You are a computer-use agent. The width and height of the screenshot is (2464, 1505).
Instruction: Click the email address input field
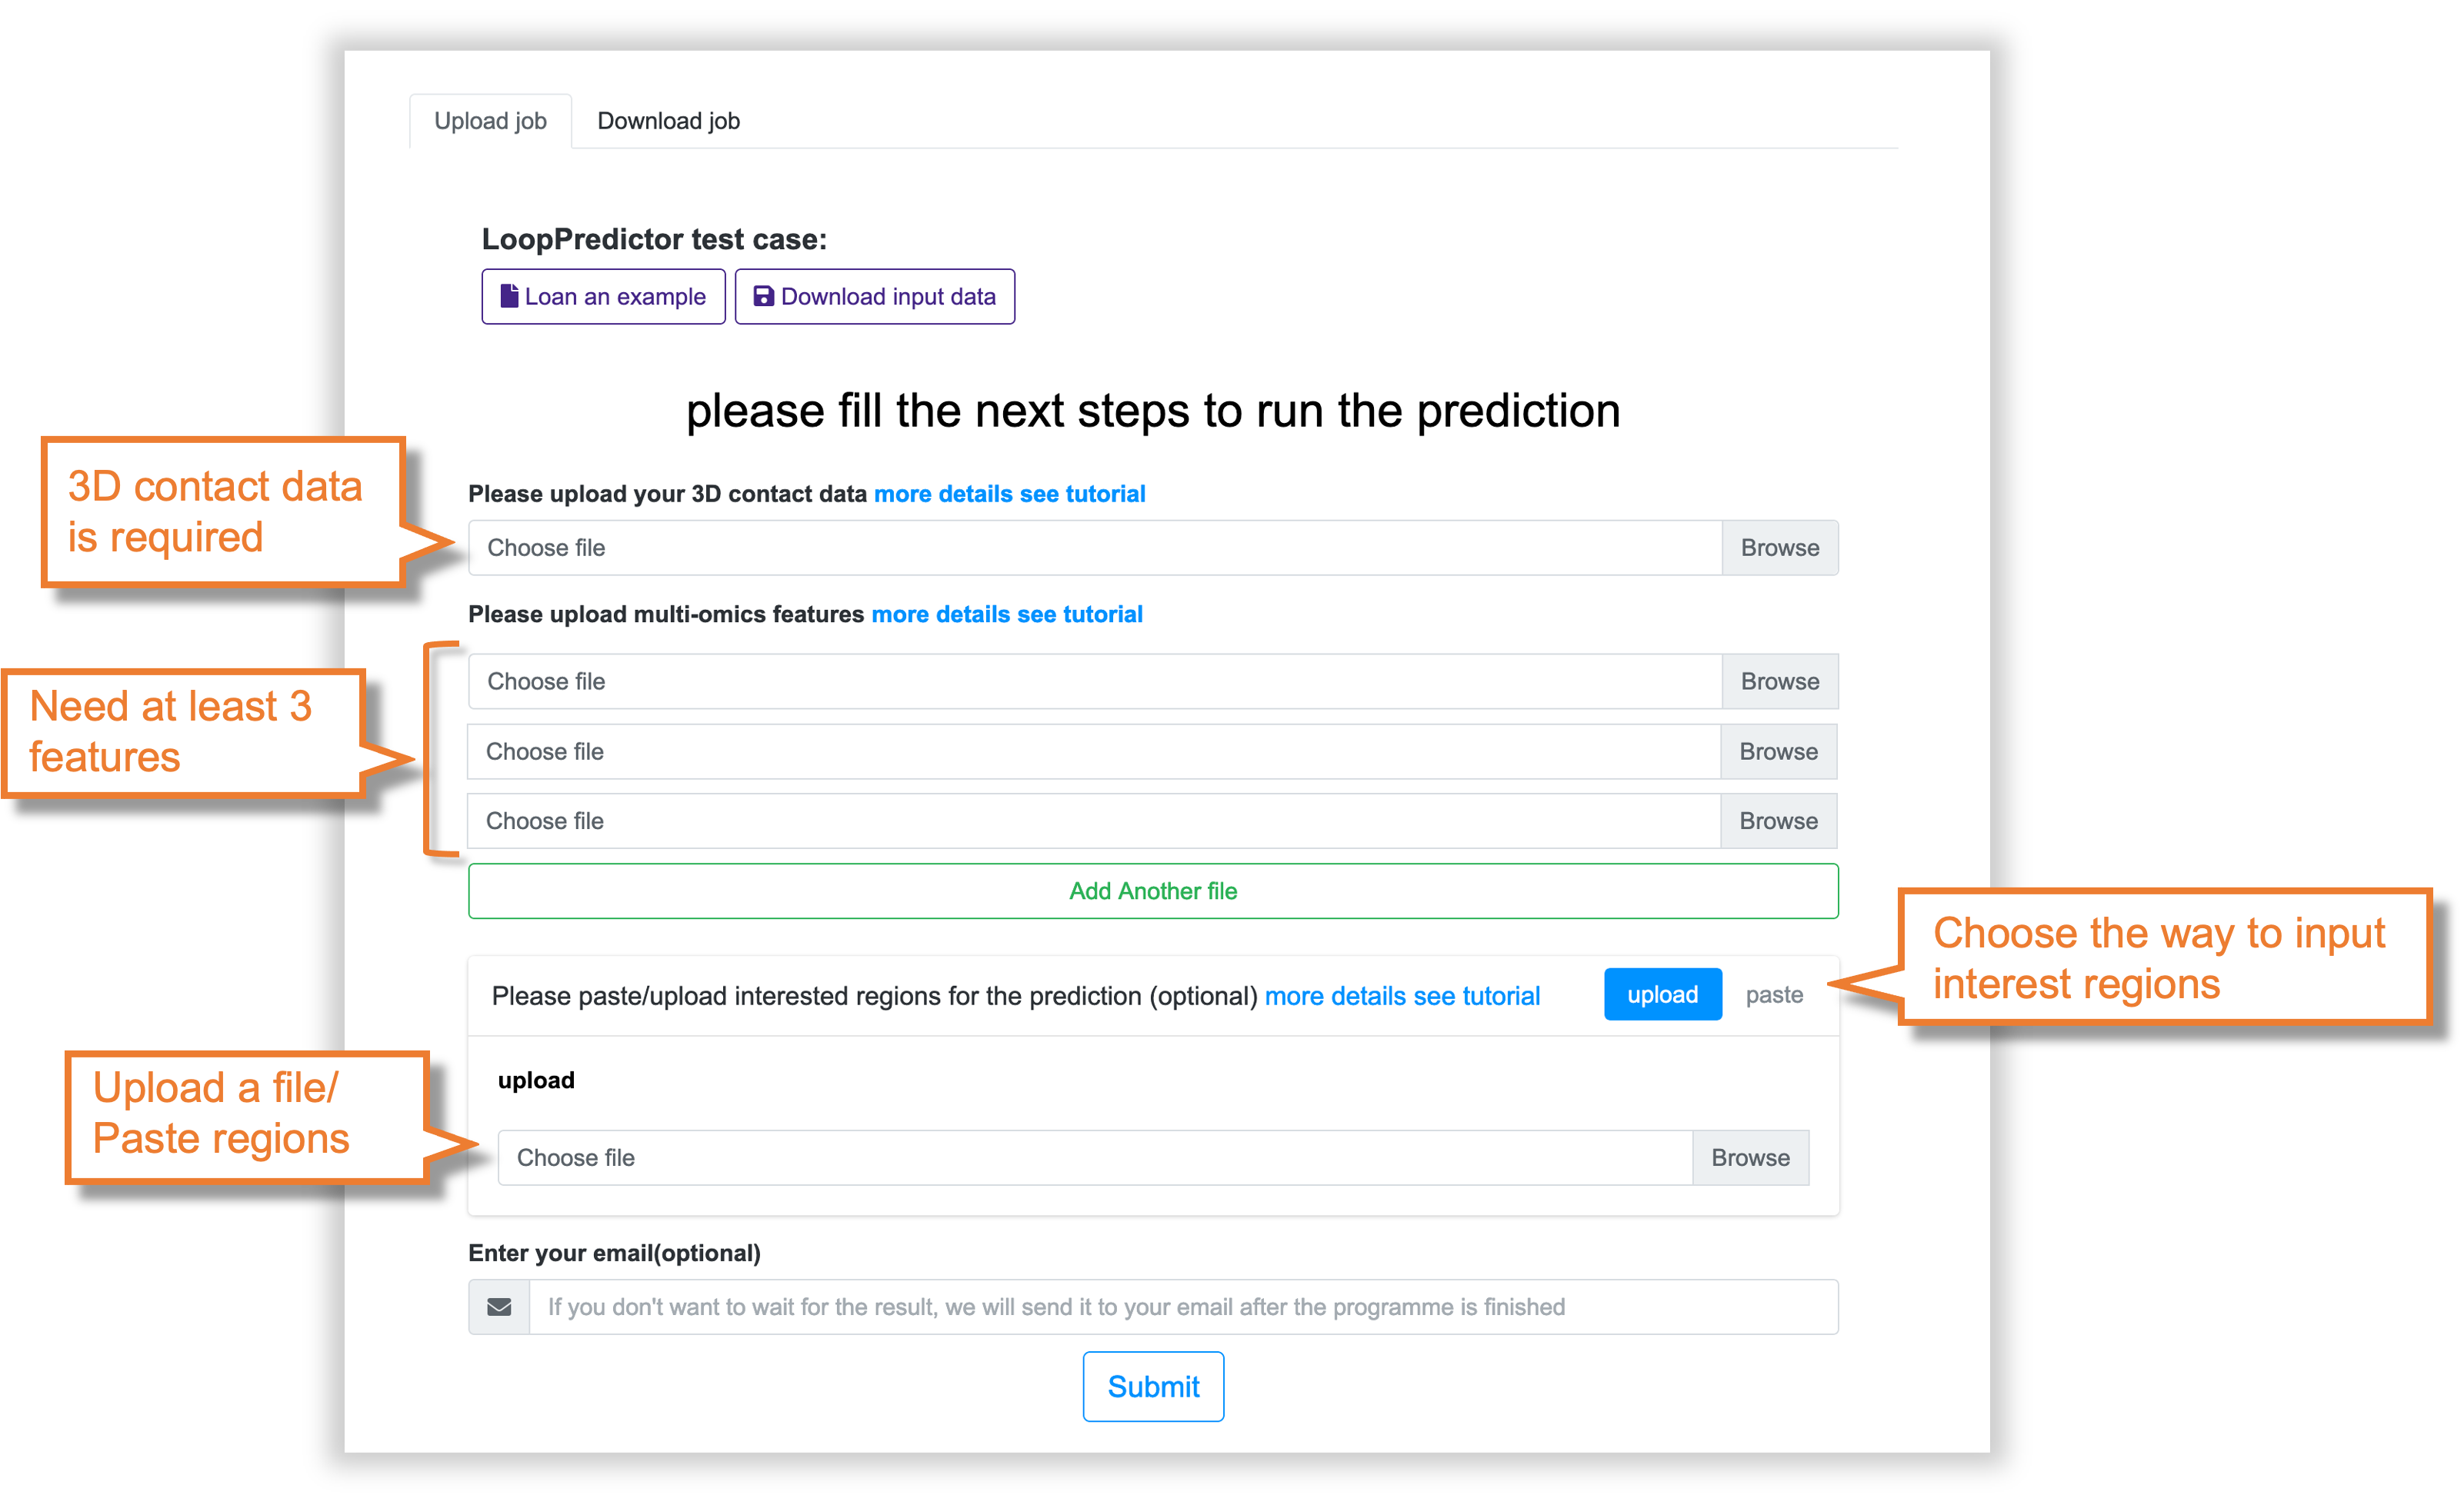pyautogui.click(x=1183, y=1307)
